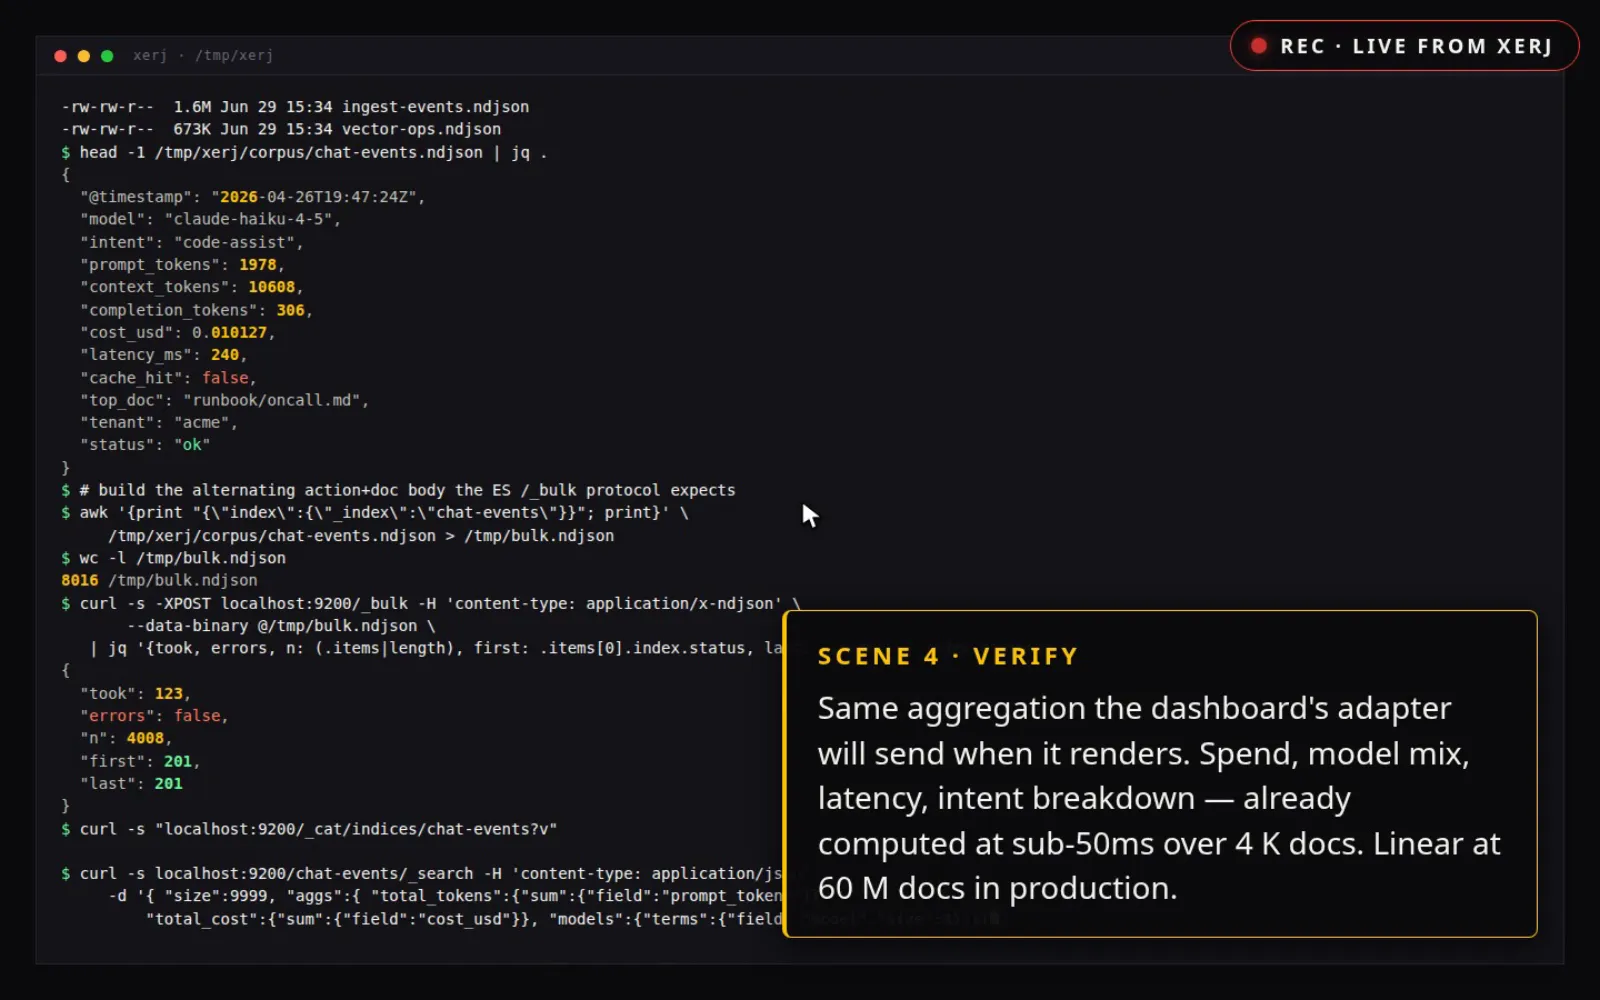Click the completion_tokens value 306
Screen dimensions: 1600x1000
click(290, 310)
